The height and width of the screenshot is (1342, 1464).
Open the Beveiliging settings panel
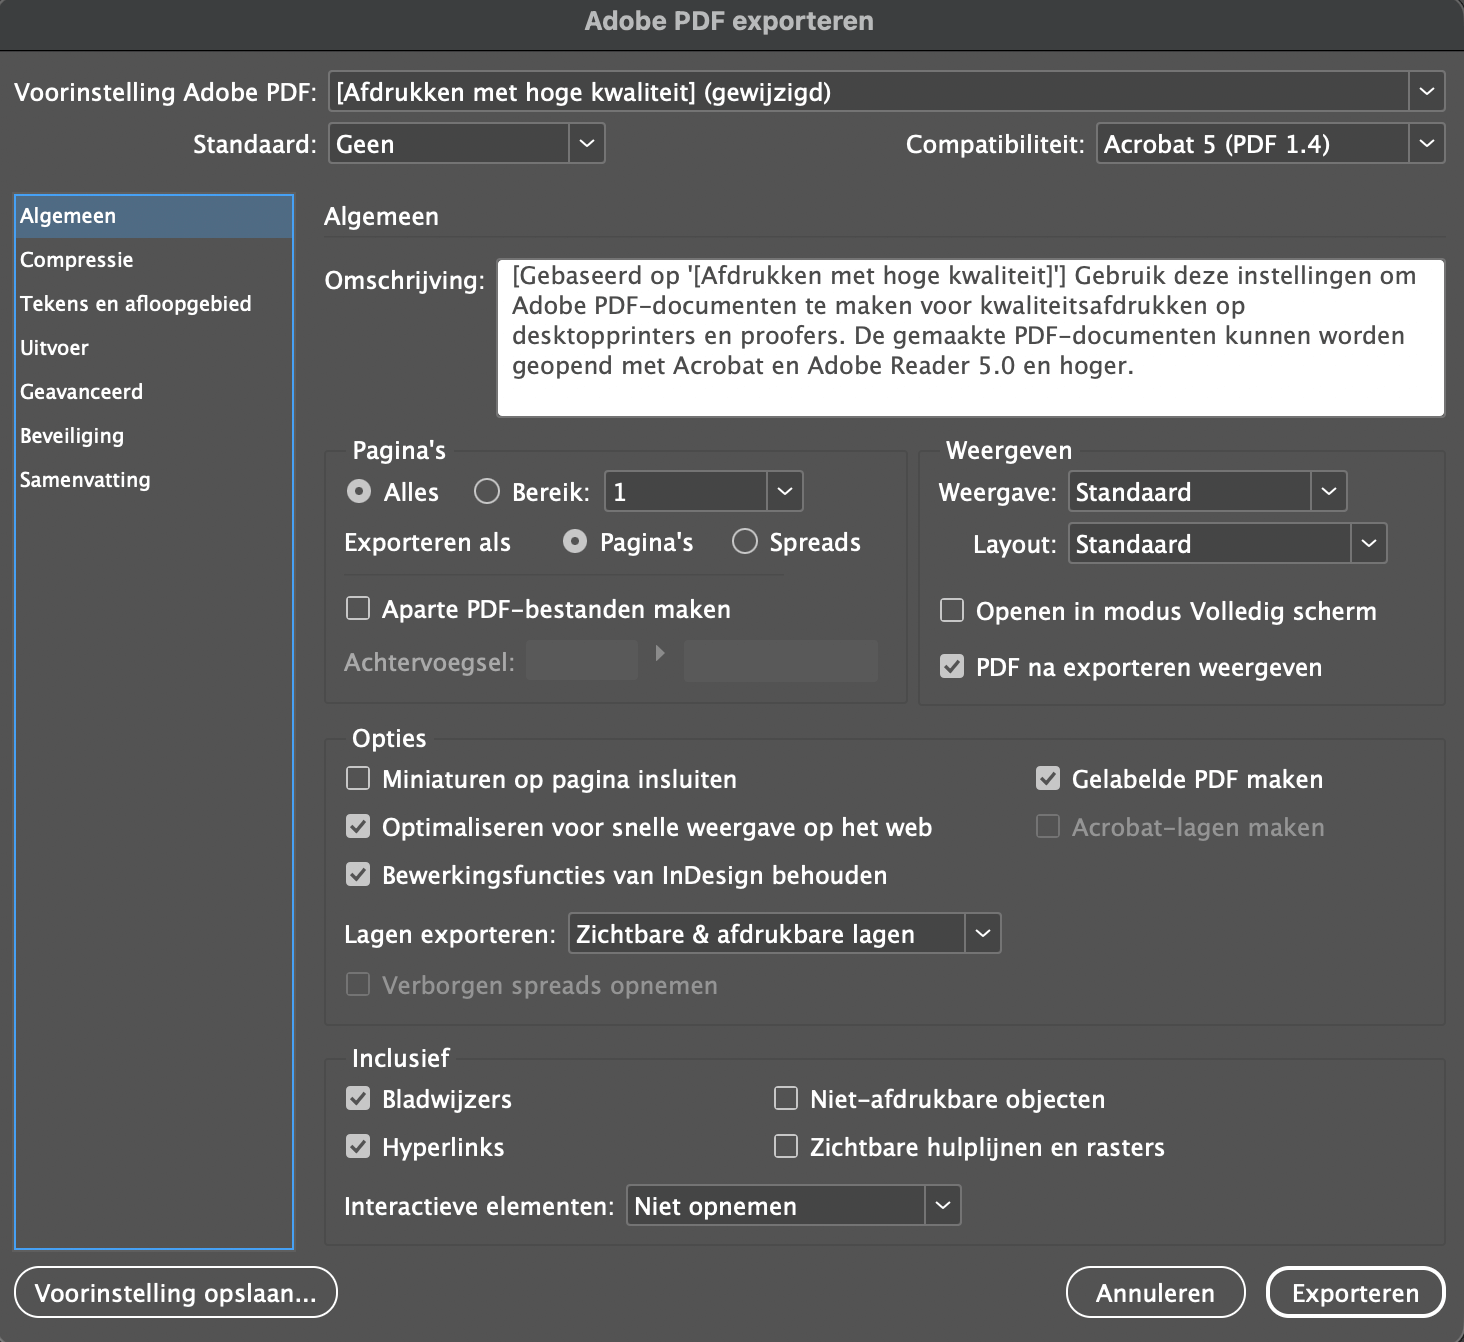coord(72,435)
